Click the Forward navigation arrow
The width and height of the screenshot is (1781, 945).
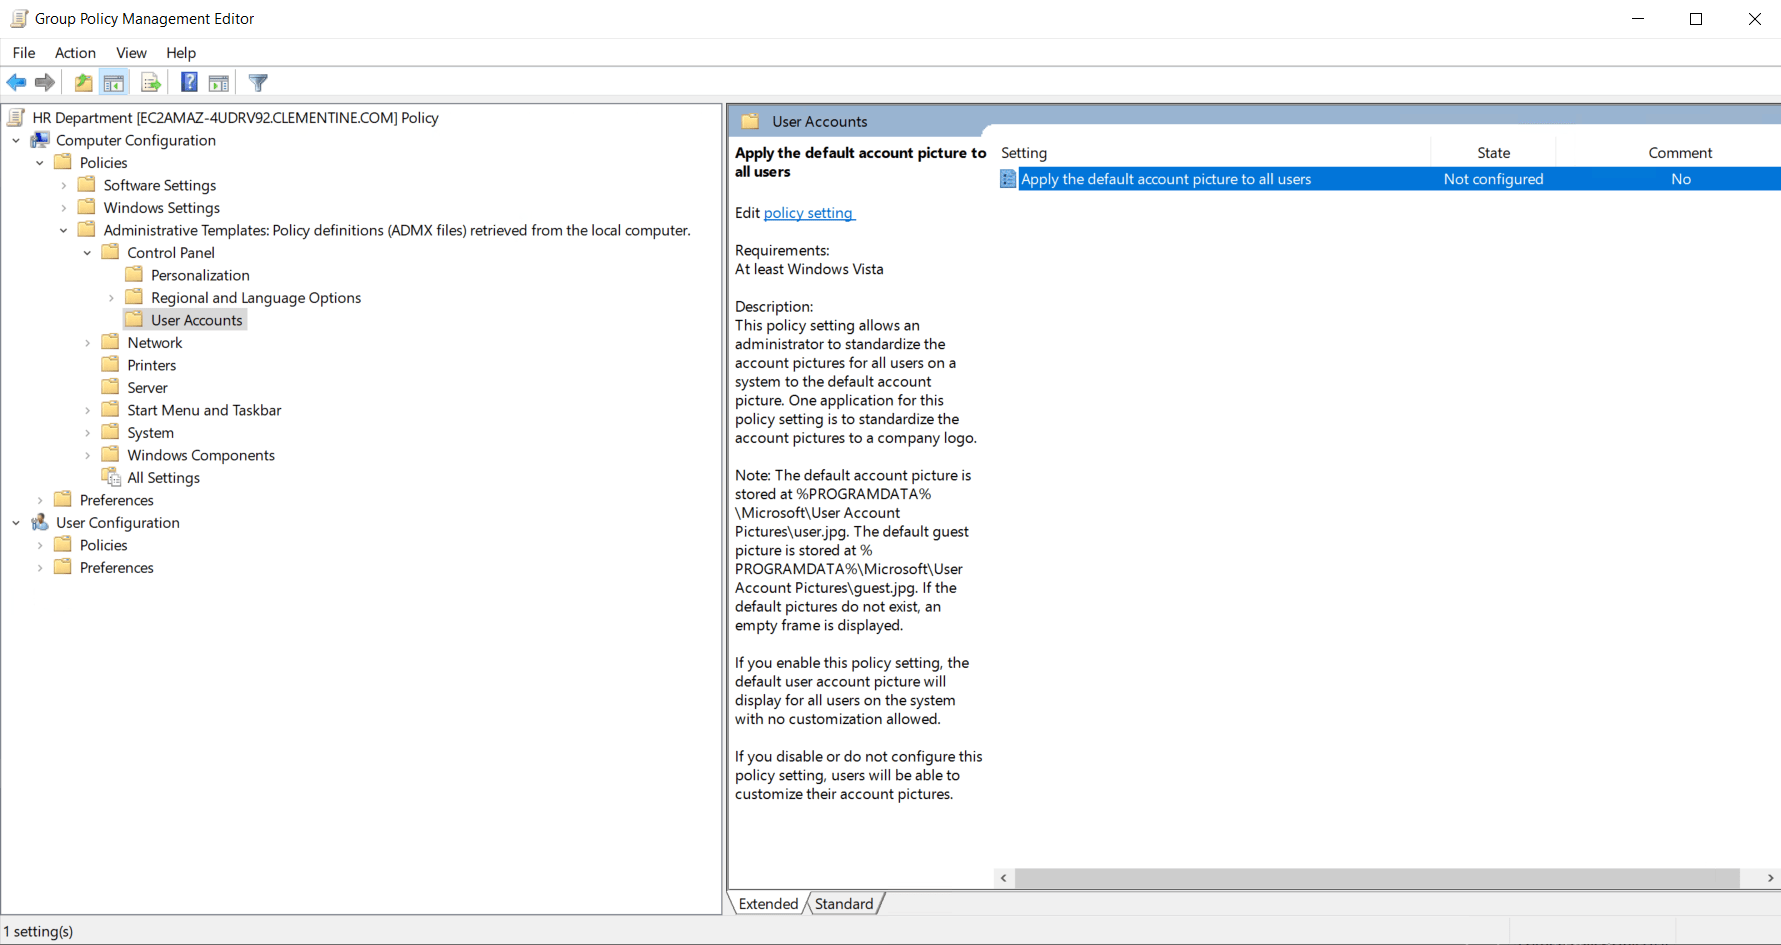point(45,82)
